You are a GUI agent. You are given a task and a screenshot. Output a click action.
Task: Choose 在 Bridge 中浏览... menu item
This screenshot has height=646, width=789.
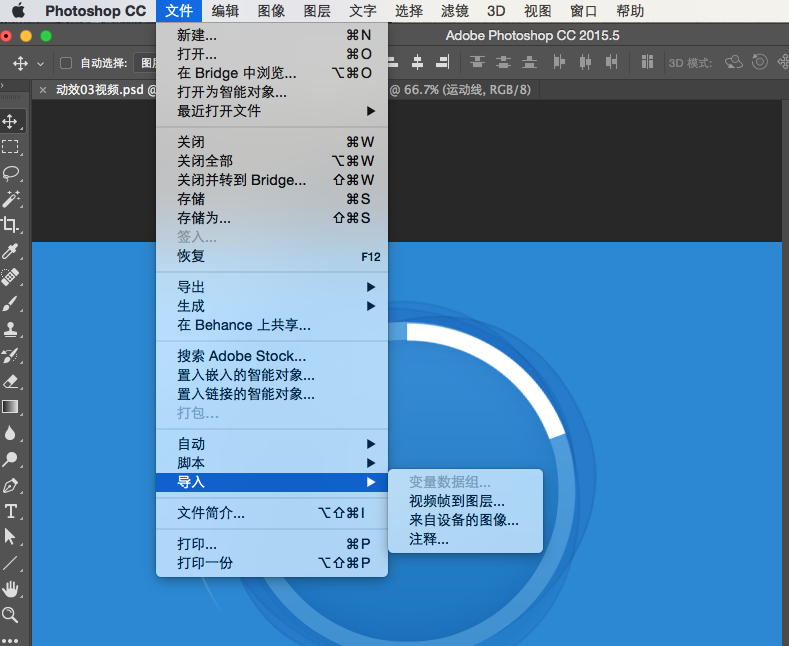click(x=272, y=73)
